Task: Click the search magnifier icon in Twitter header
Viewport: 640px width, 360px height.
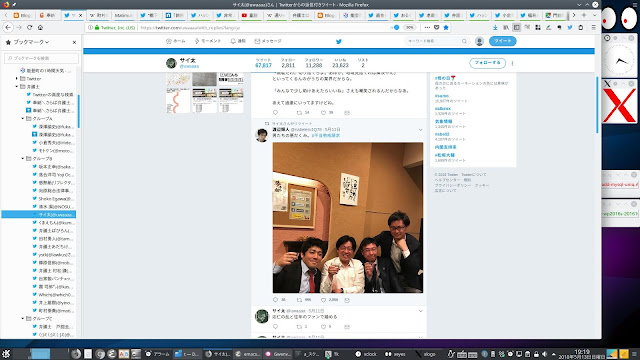Action: pos(464,41)
